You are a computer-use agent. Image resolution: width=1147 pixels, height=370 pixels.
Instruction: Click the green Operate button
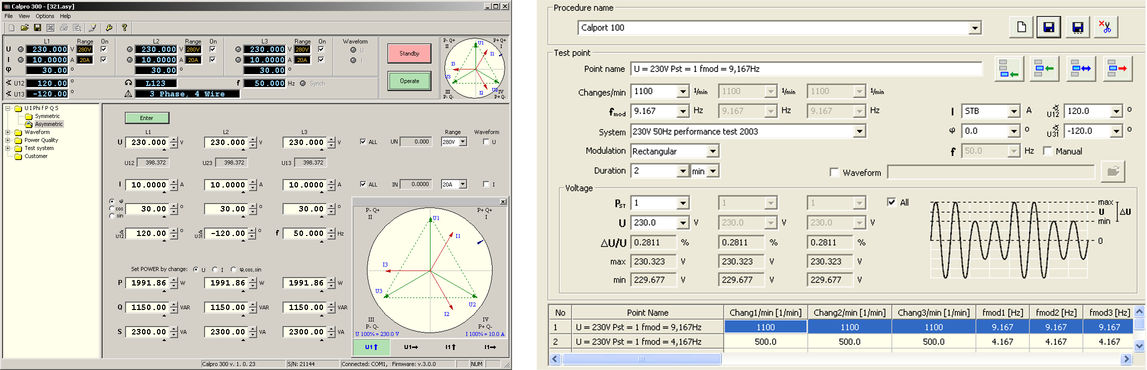coord(409,81)
